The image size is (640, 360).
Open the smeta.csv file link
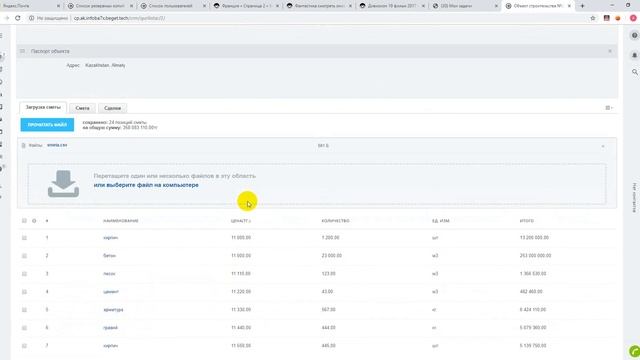(57, 145)
